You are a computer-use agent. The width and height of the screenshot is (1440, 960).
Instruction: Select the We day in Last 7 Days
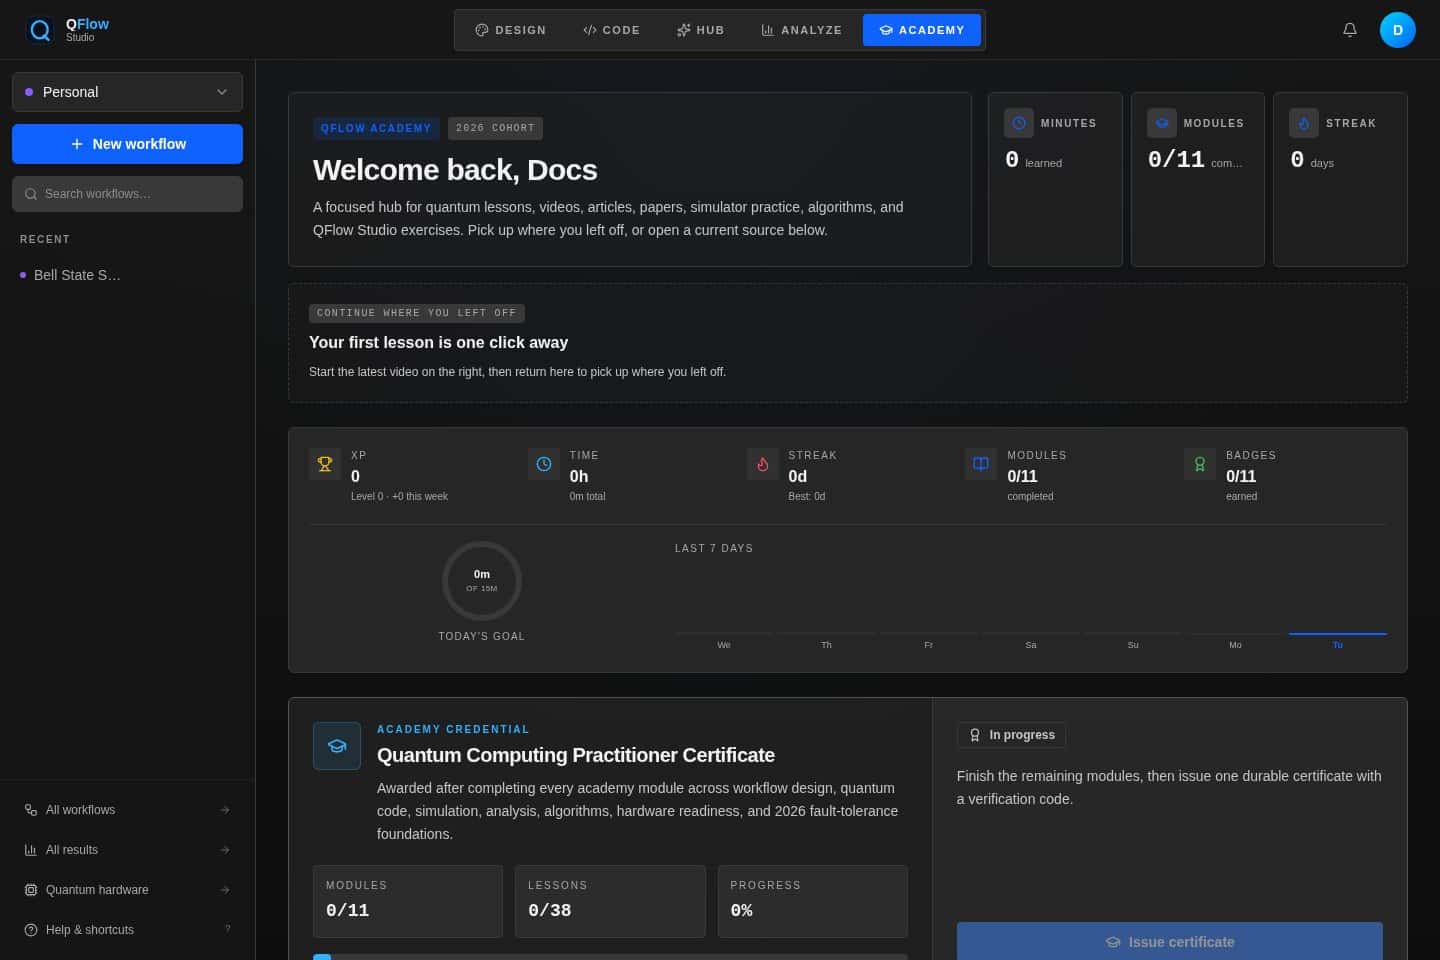coord(724,645)
